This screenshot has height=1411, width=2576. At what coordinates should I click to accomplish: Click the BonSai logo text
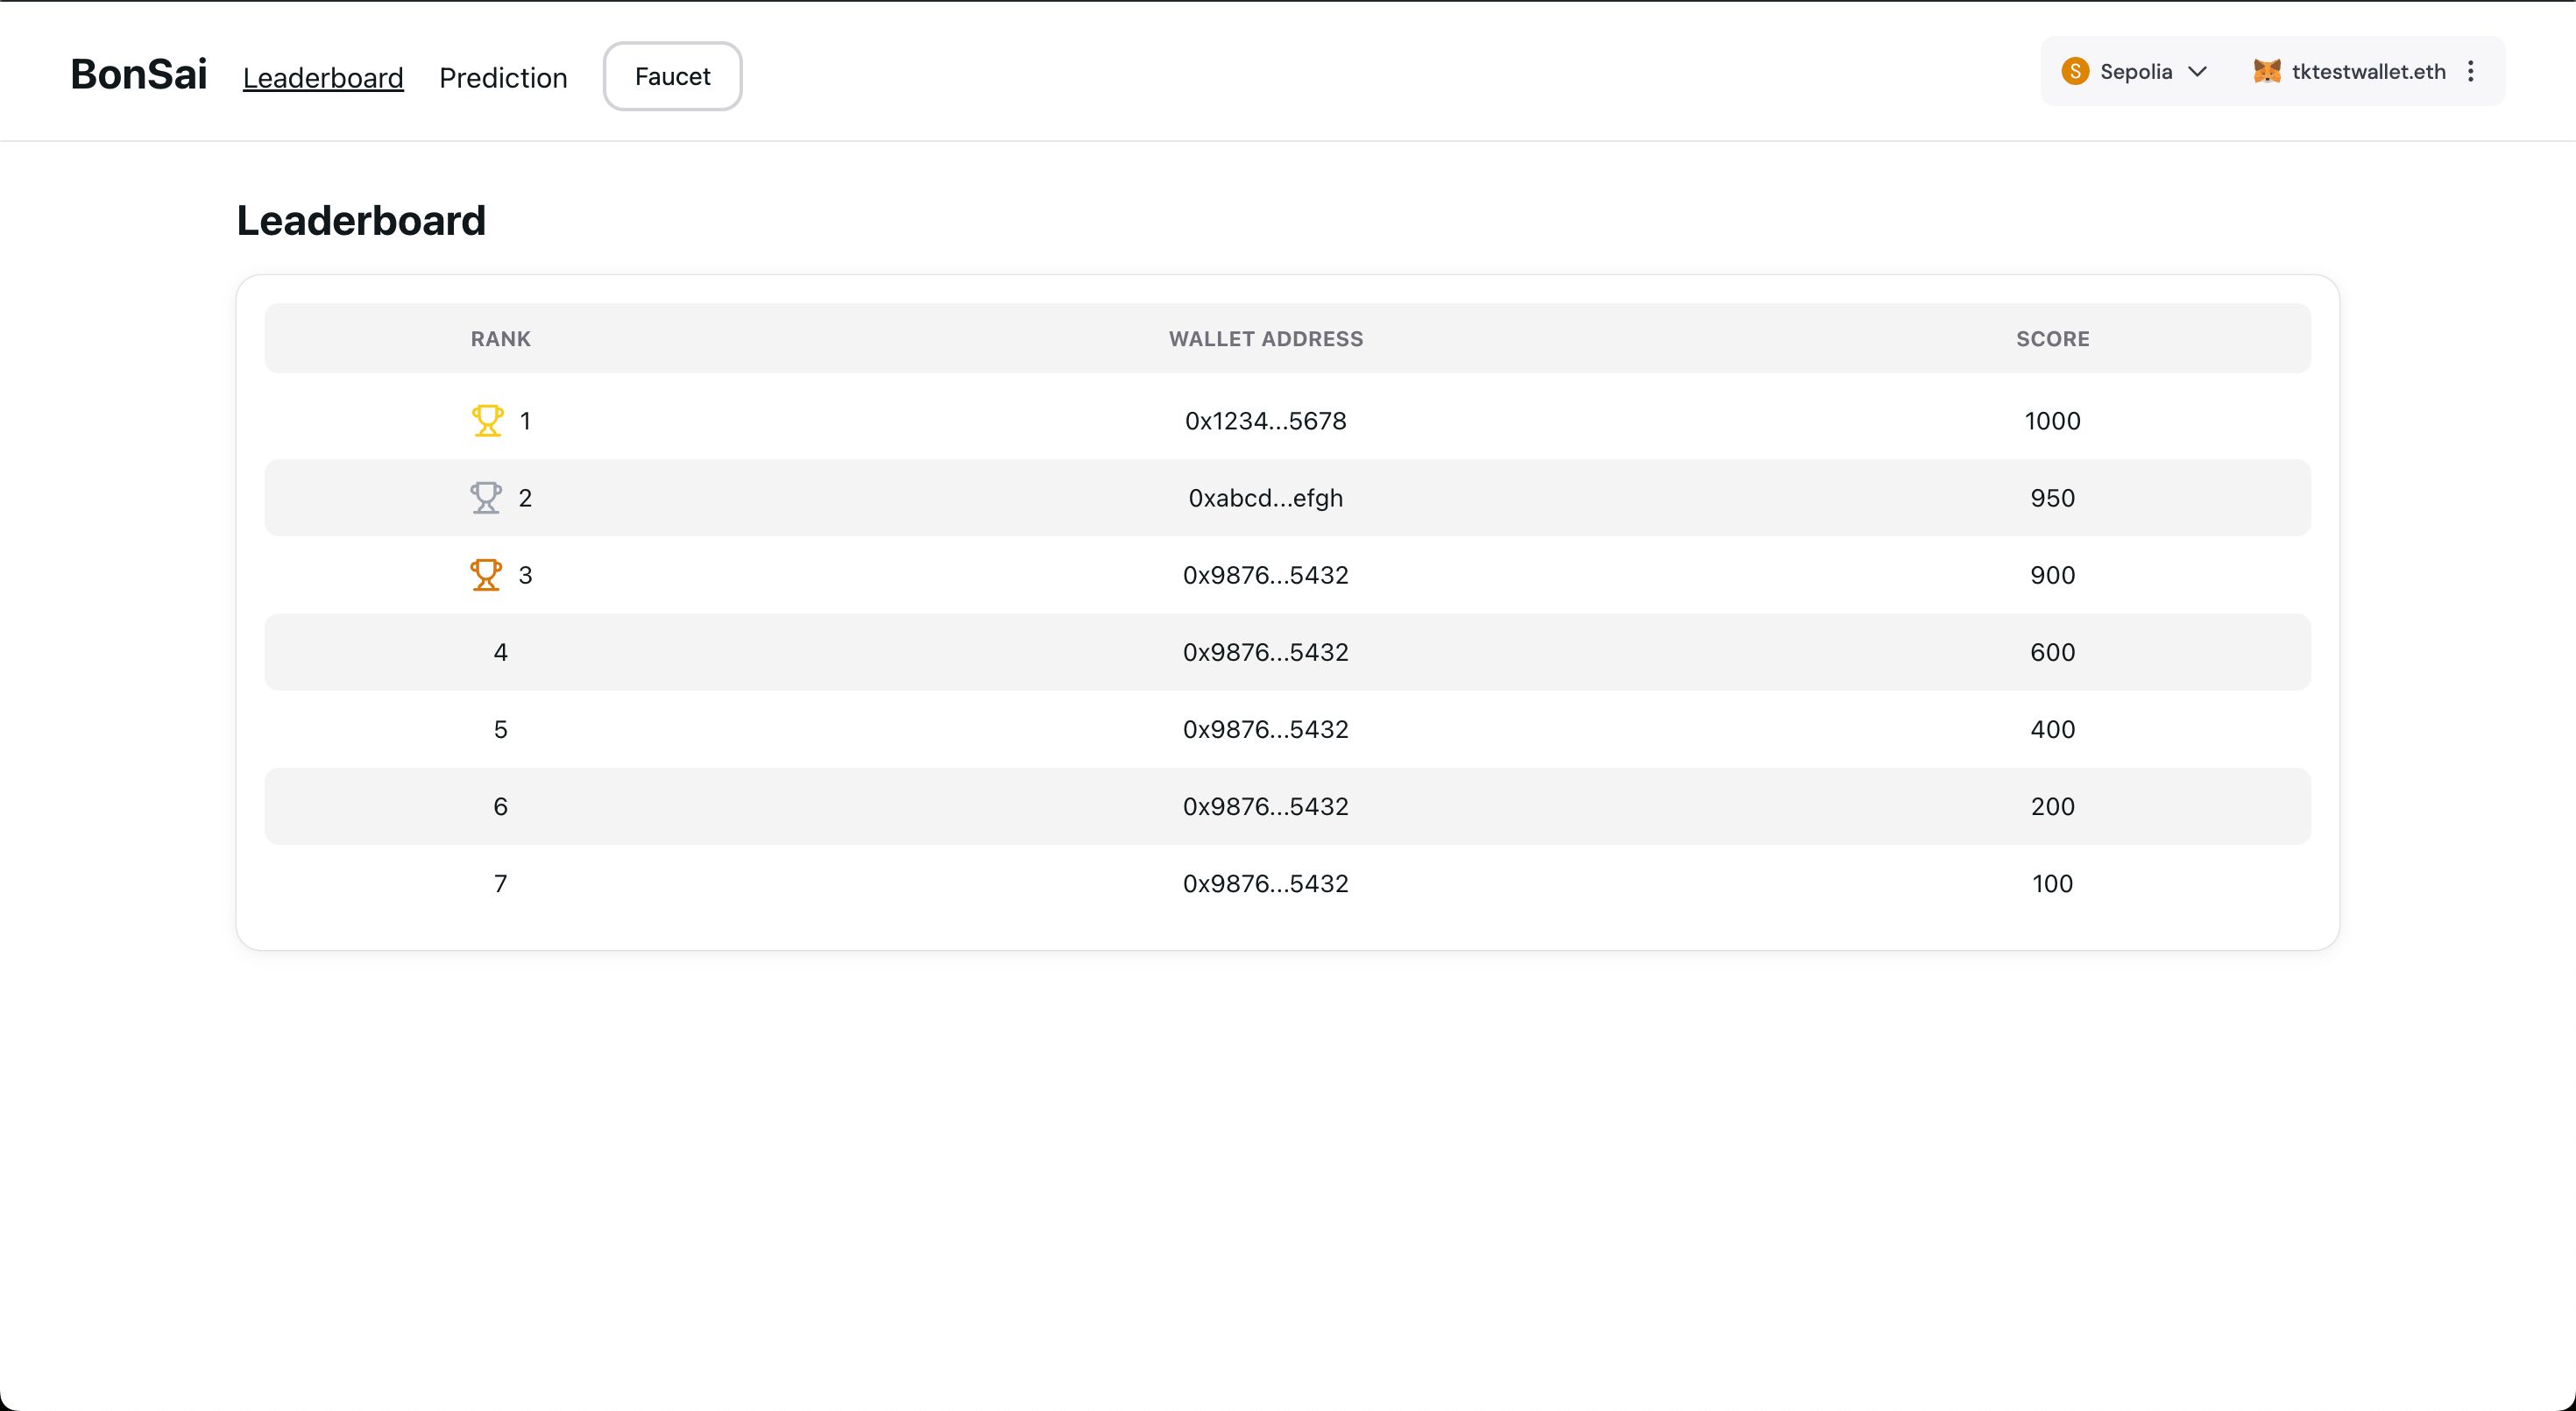click(x=139, y=74)
